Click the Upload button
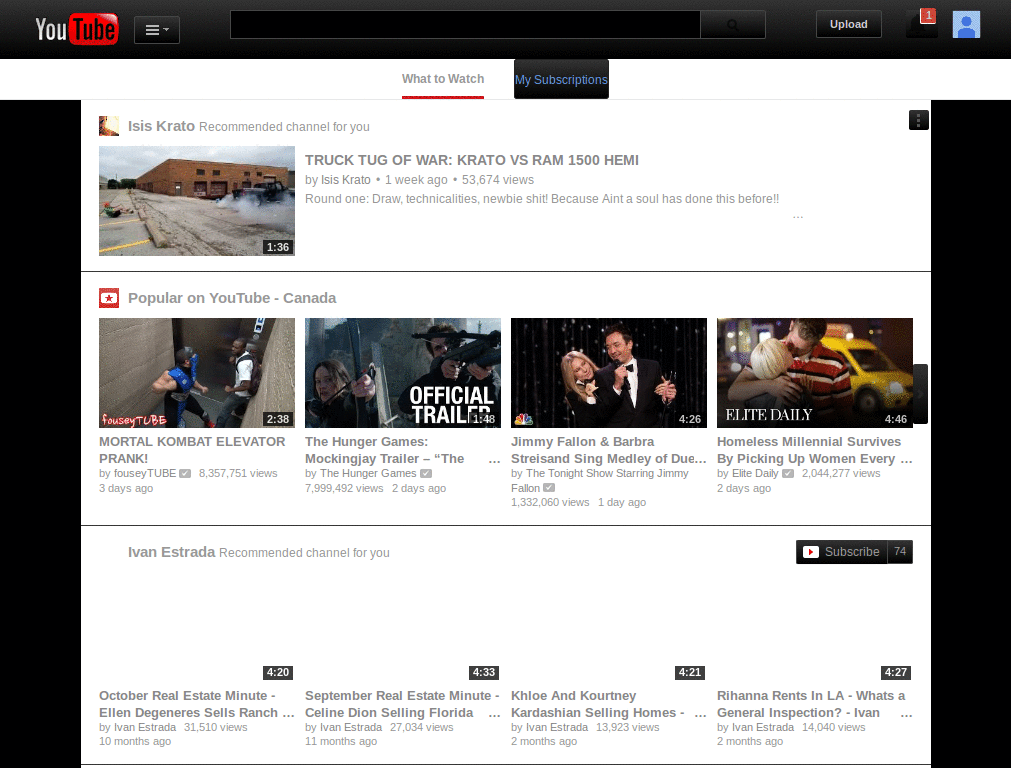 pos(848,24)
